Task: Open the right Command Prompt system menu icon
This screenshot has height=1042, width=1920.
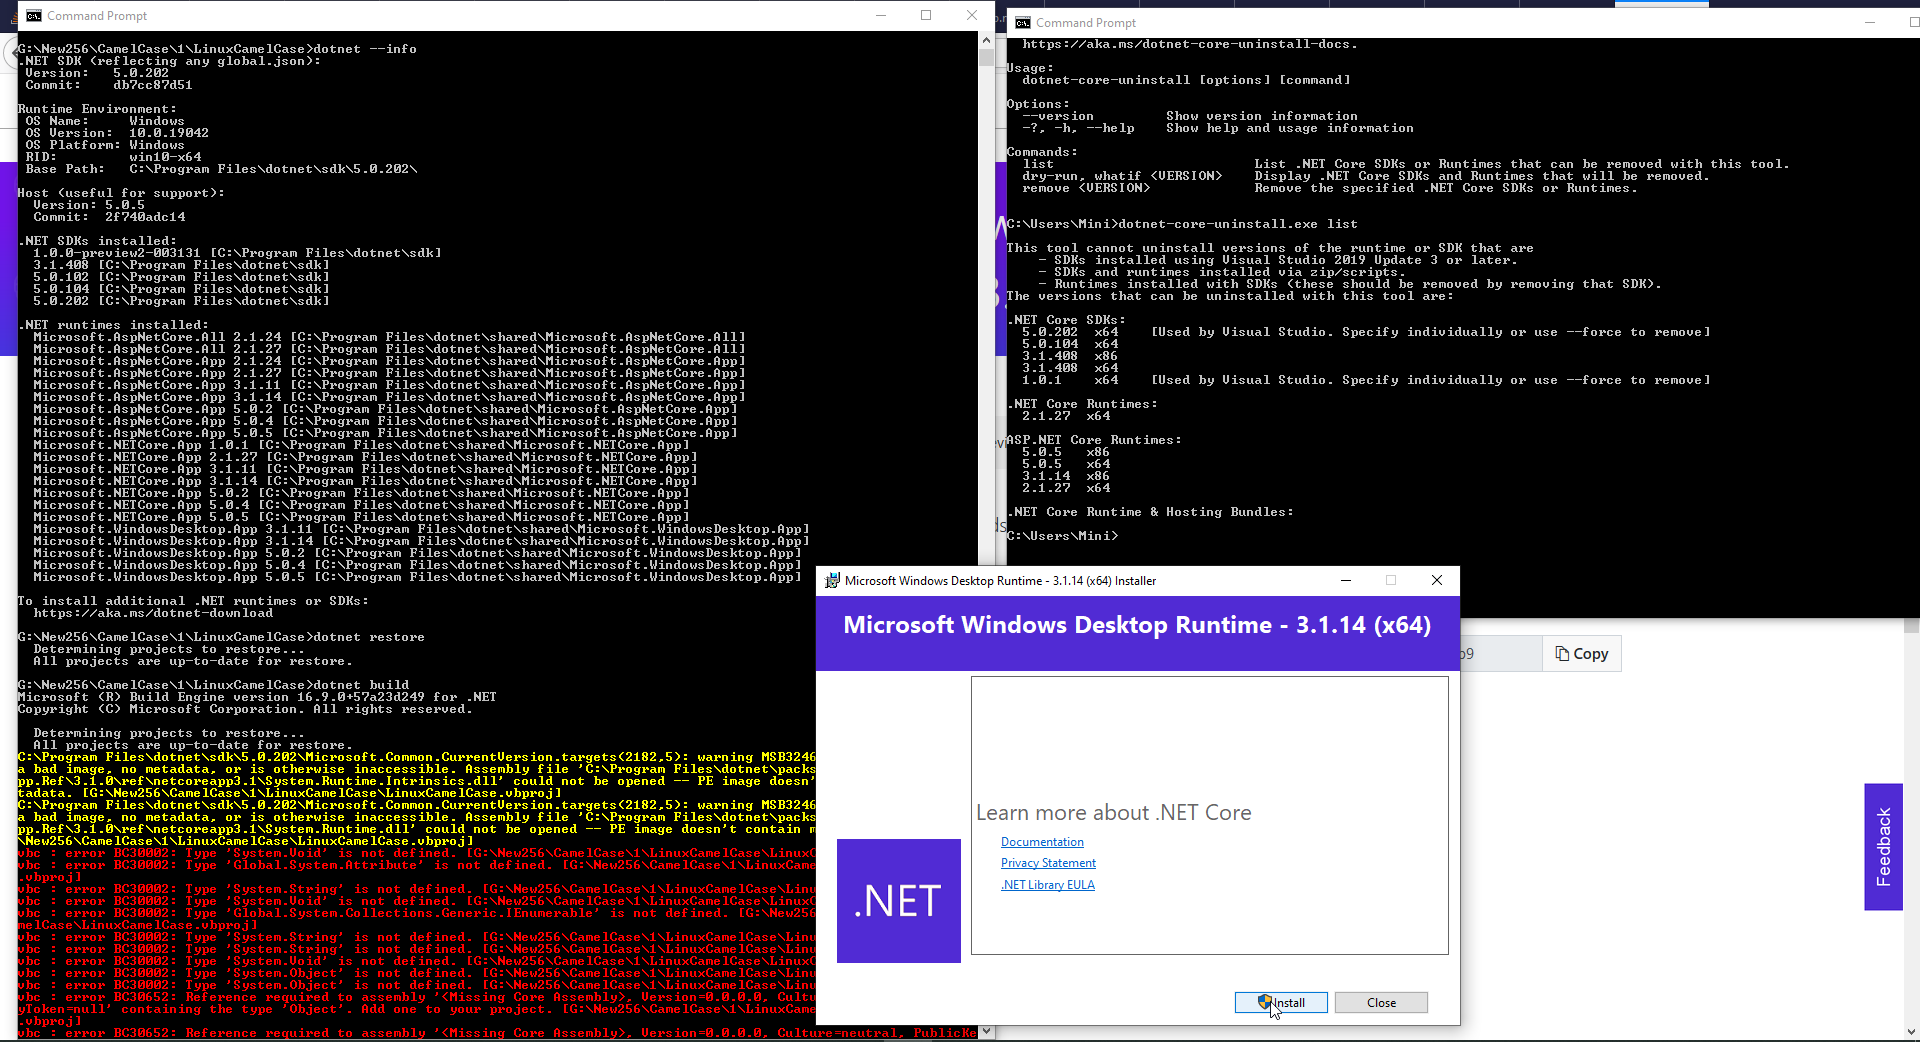Action: 1023,23
